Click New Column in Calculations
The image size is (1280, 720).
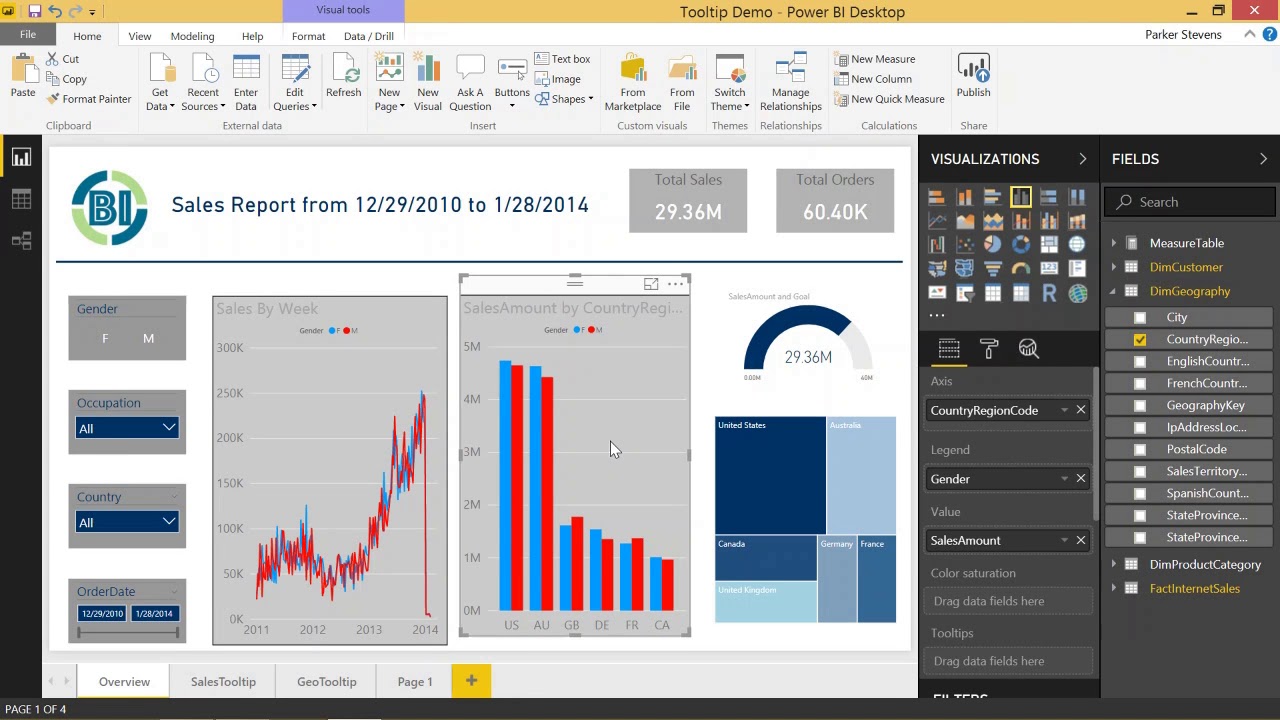tap(872, 79)
